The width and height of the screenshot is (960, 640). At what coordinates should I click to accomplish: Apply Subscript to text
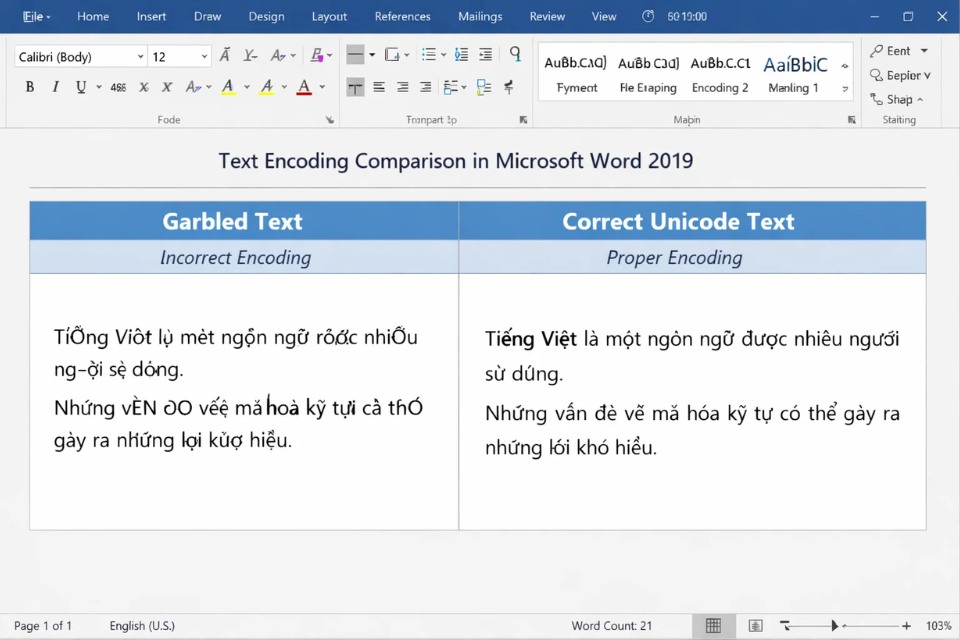pos(143,87)
